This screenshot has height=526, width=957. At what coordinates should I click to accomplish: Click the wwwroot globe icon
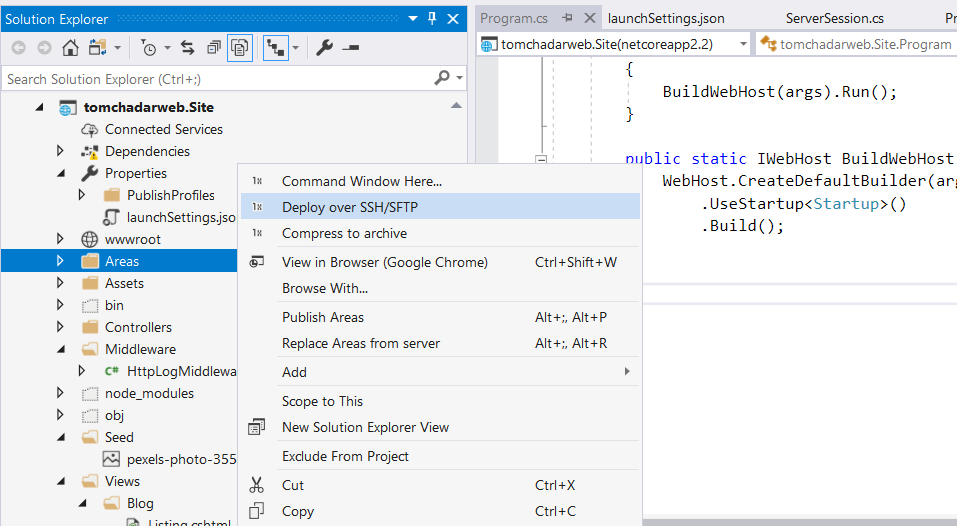point(90,239)
